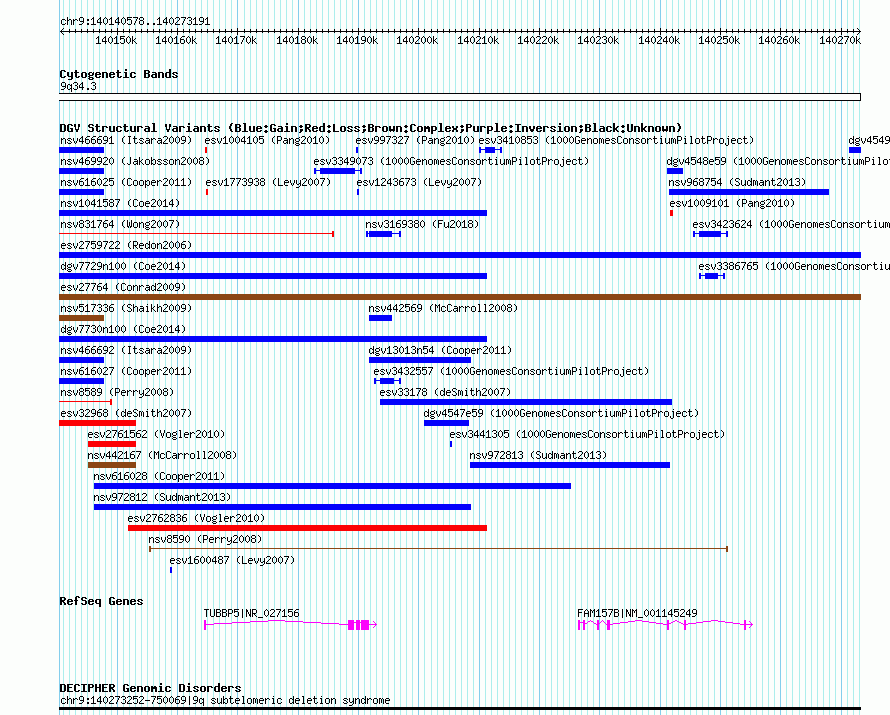Click the dgv7729n100 (Coe2014) variant label

[123, 266]
